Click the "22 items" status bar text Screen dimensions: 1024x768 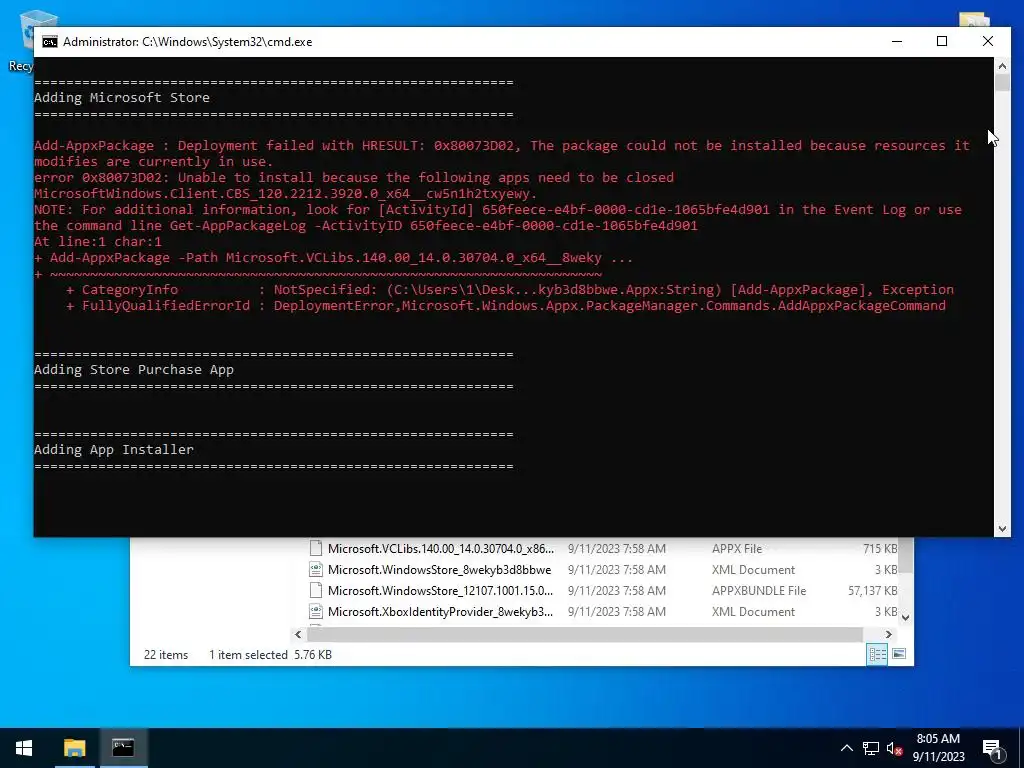(166, 655)
